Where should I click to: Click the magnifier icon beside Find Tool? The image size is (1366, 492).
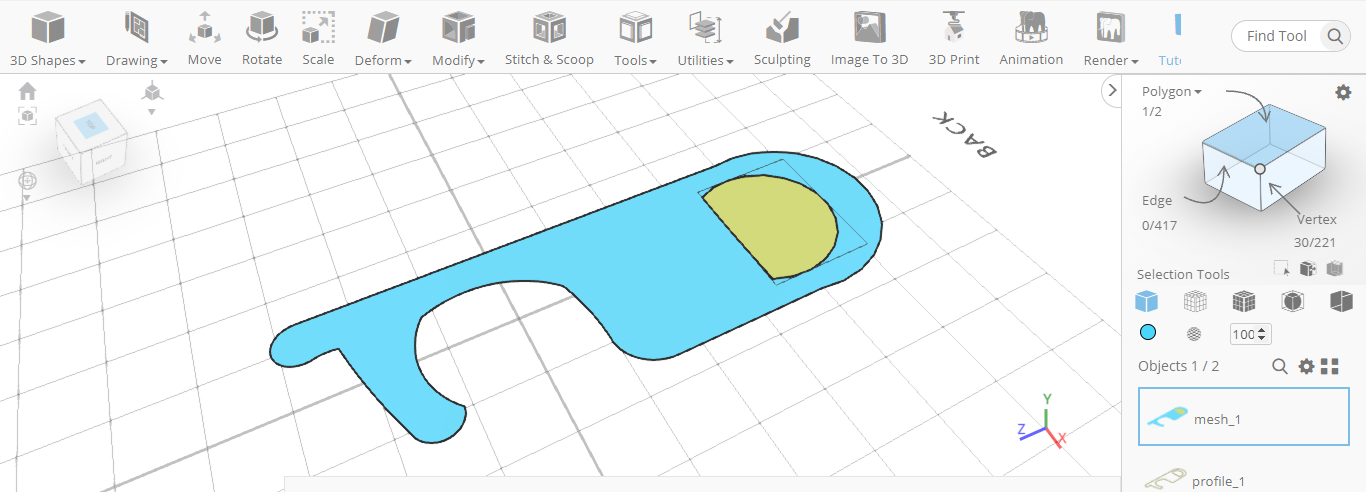tap(1335, 37)
